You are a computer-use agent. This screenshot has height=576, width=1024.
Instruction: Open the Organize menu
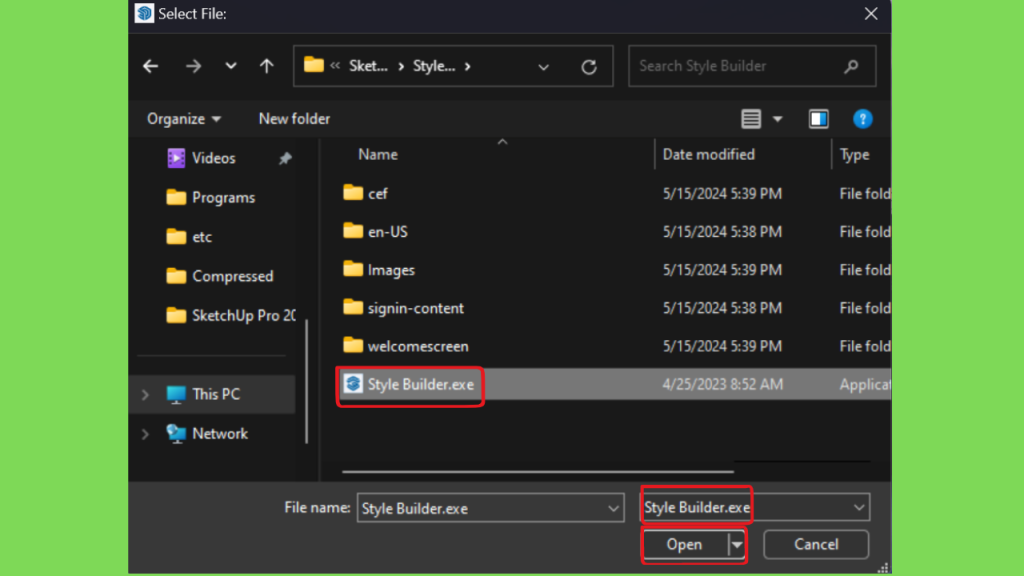(183, 119)
